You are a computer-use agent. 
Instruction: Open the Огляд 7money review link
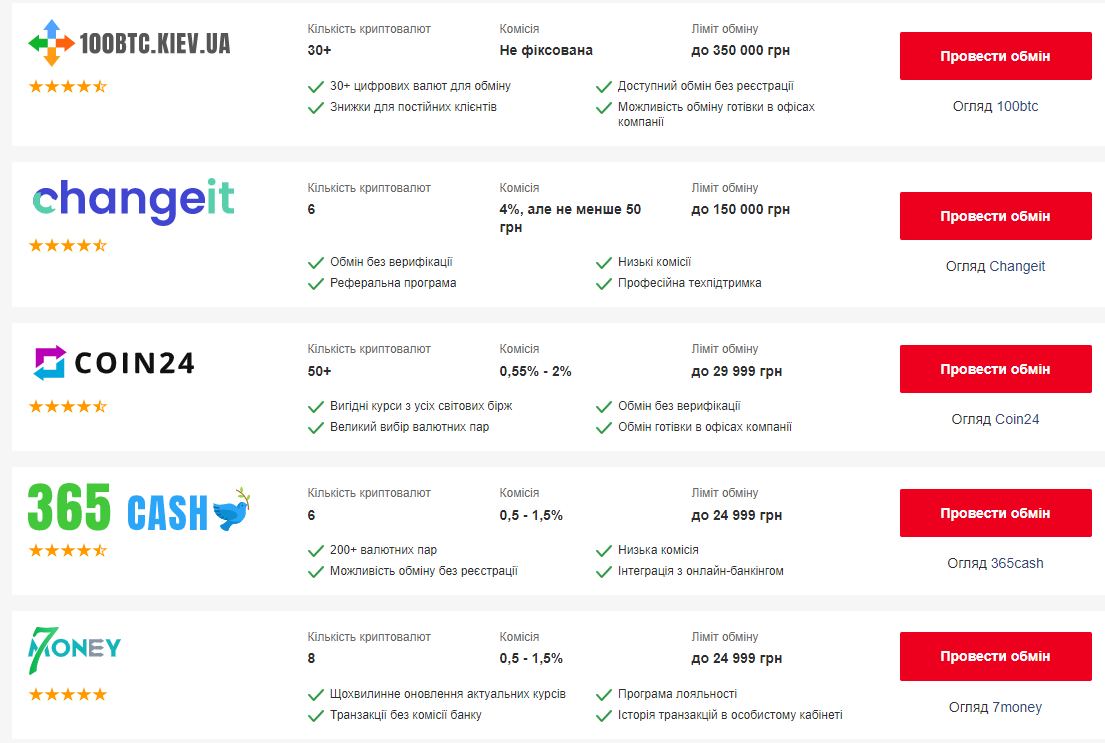click(995, 707)
